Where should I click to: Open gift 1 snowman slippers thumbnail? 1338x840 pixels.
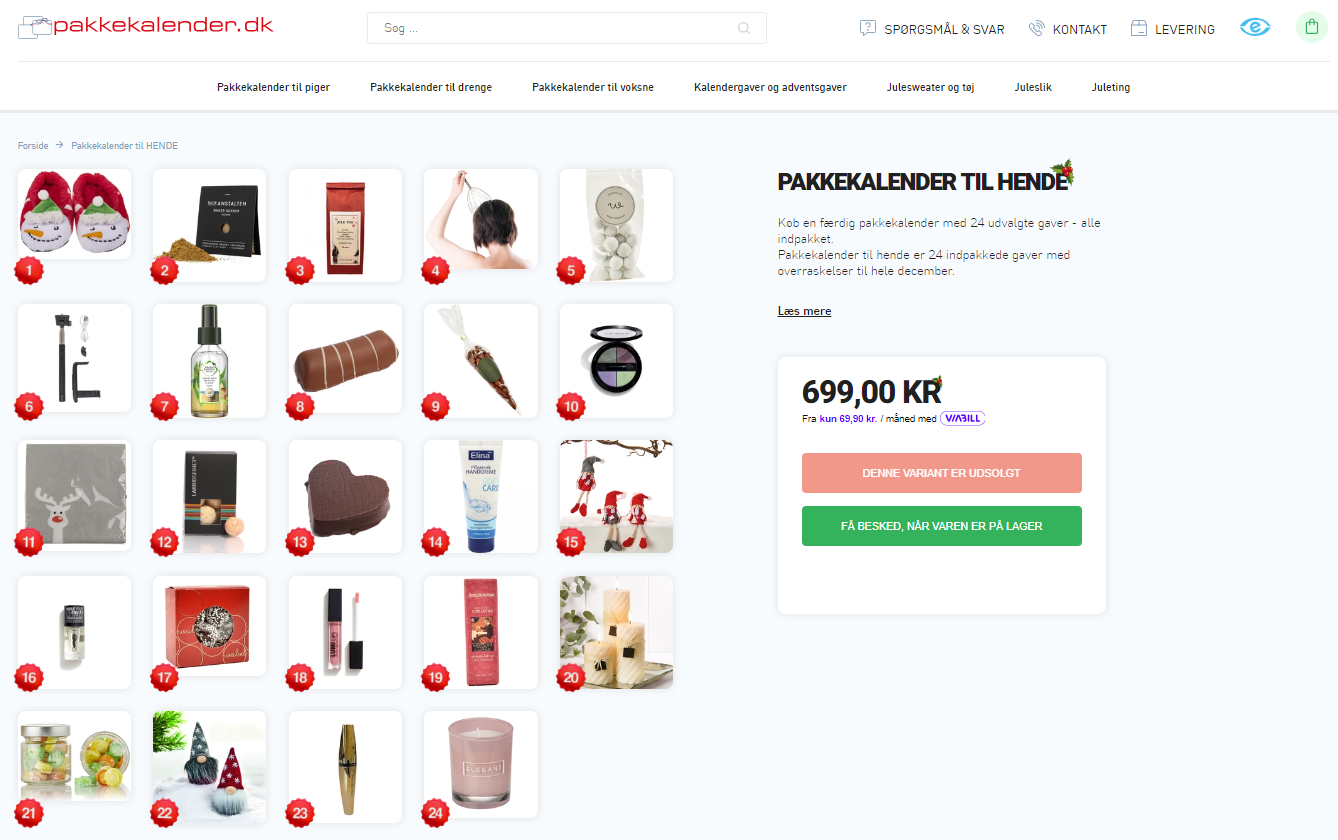[x=75, y=214]
